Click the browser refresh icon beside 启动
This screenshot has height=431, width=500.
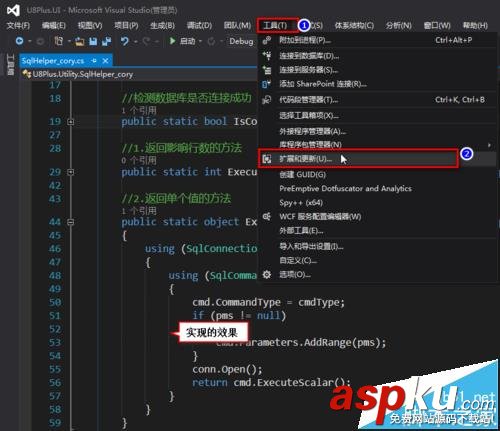(x=211, y=41)
